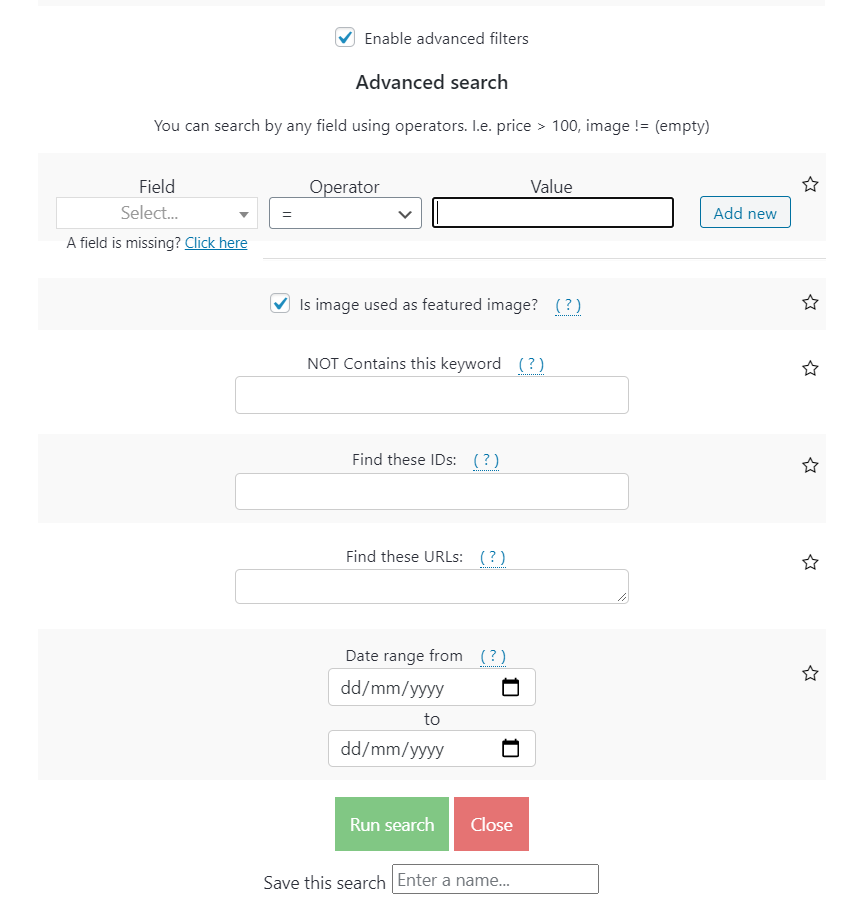858x906 pixels.
Task: Star the Find these URLs filter
Action: coord(810,562)
